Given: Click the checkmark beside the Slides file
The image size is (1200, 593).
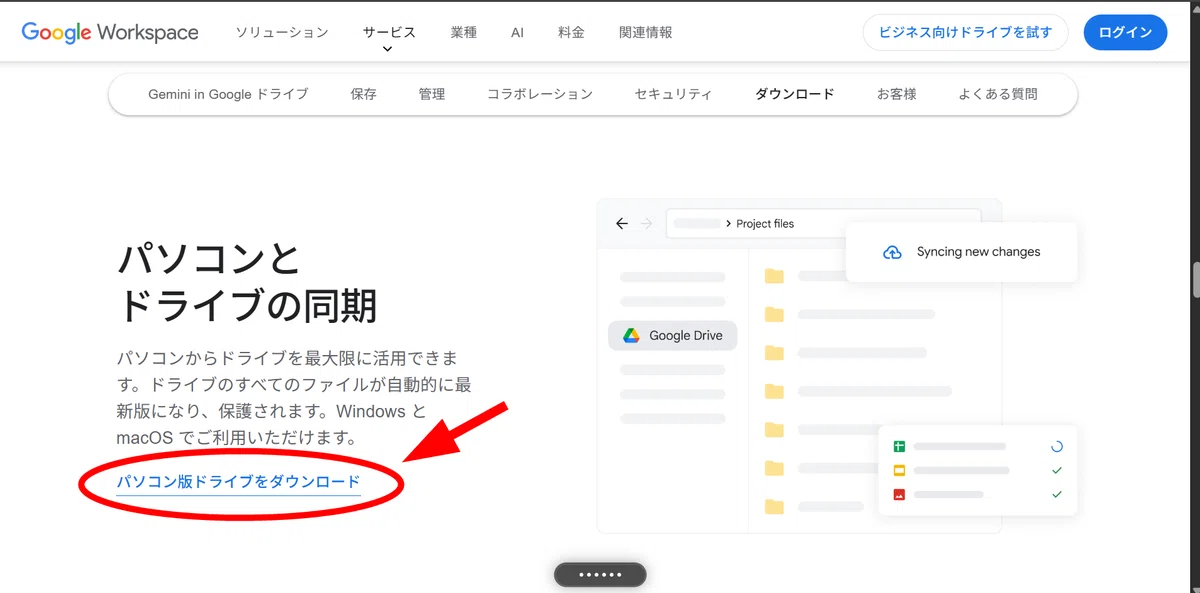Looking at the screenshot, I should point(1057,471).
